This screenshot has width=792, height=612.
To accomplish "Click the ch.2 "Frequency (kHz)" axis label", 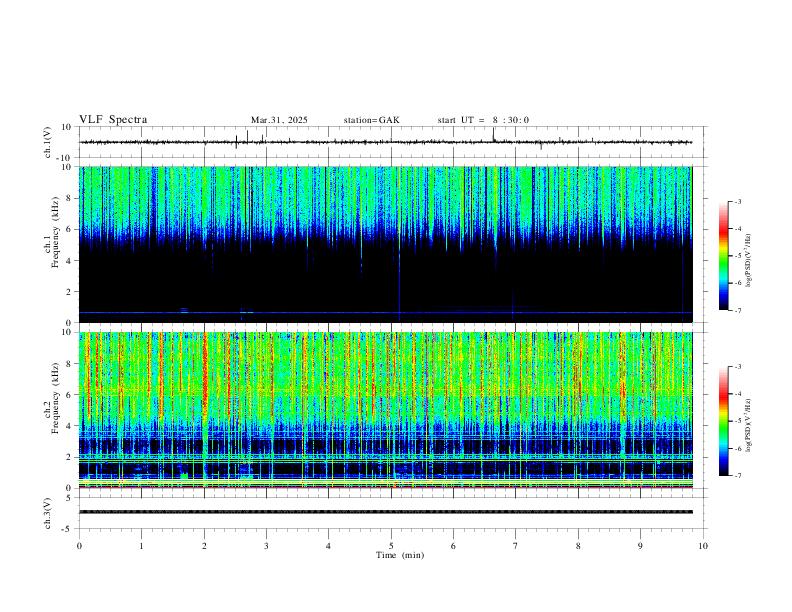I will coord(55,397).
